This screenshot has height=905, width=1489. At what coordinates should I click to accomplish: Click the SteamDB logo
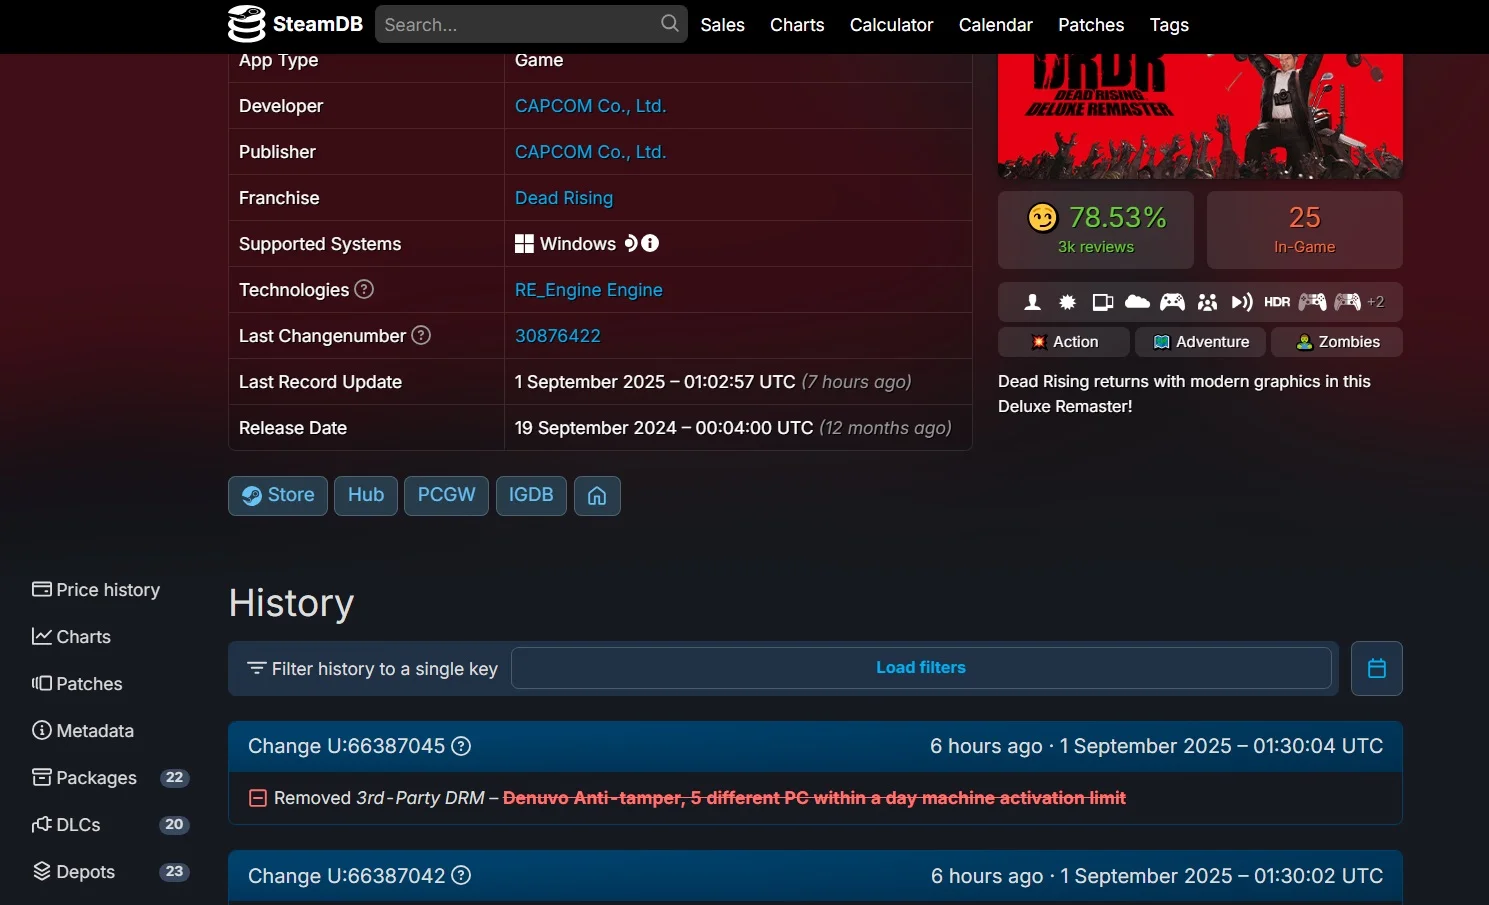coord(295,24)
